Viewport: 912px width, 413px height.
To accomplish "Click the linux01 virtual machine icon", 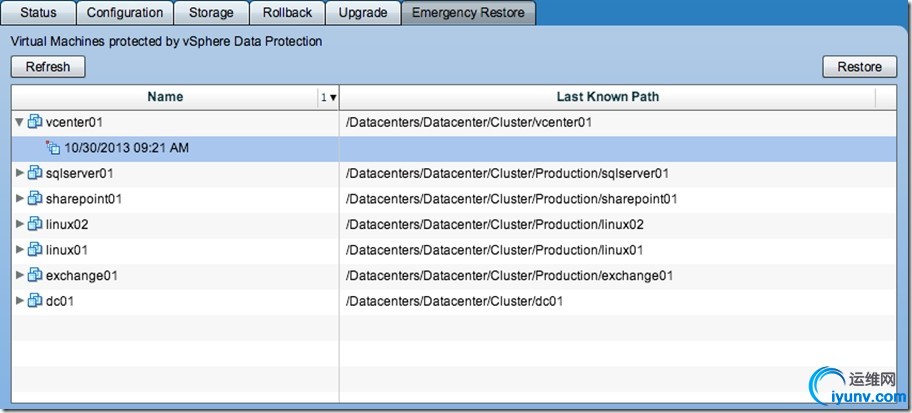I will point(35,250).
